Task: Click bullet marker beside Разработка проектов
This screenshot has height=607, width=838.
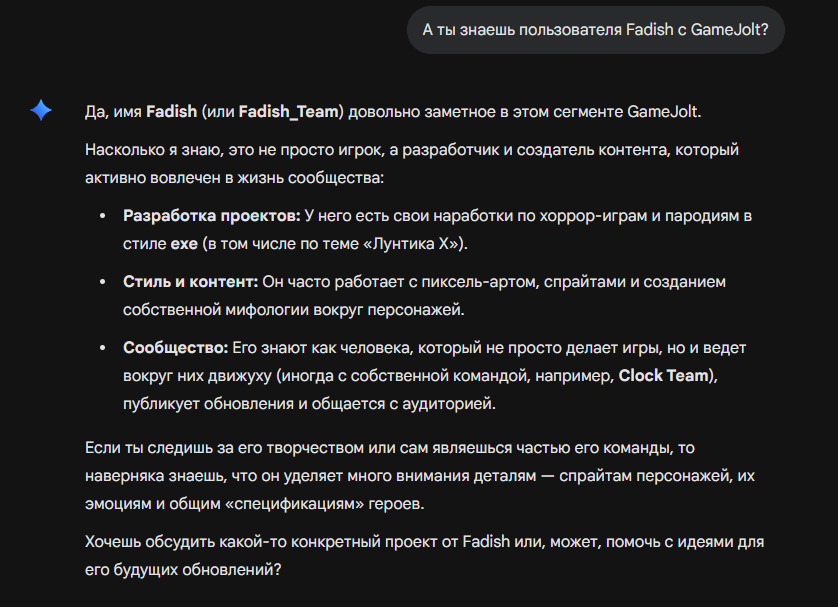Action: [x=102, y=216]
